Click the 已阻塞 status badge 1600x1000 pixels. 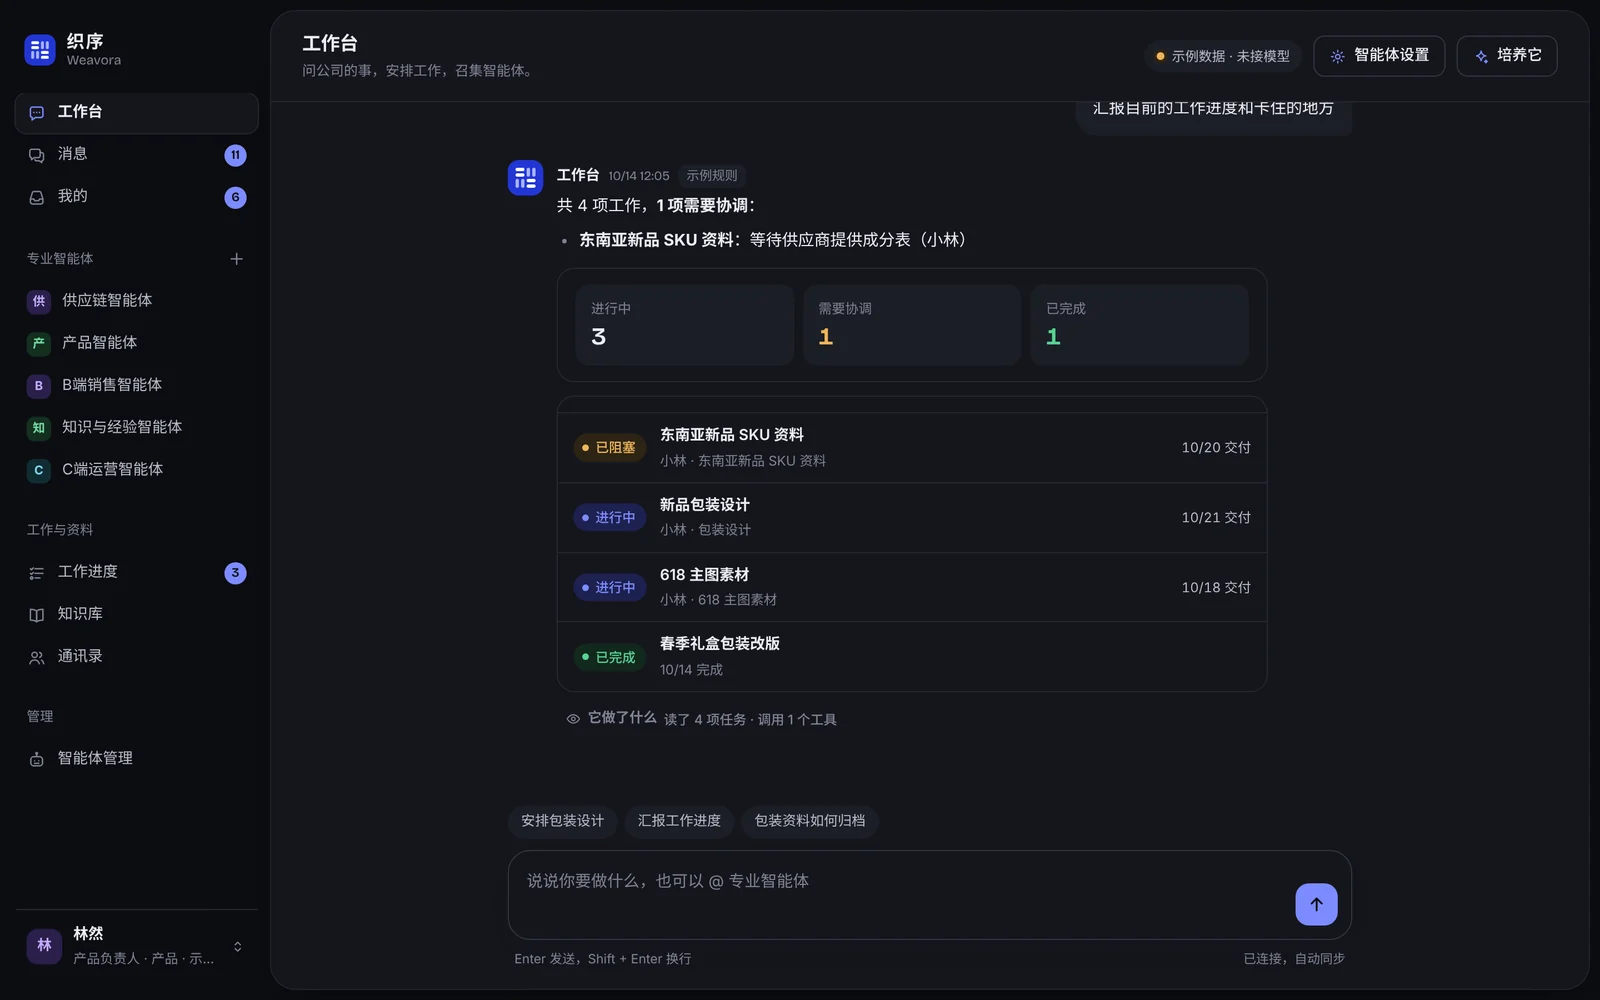pyautogui.click(x=609, y=448)
